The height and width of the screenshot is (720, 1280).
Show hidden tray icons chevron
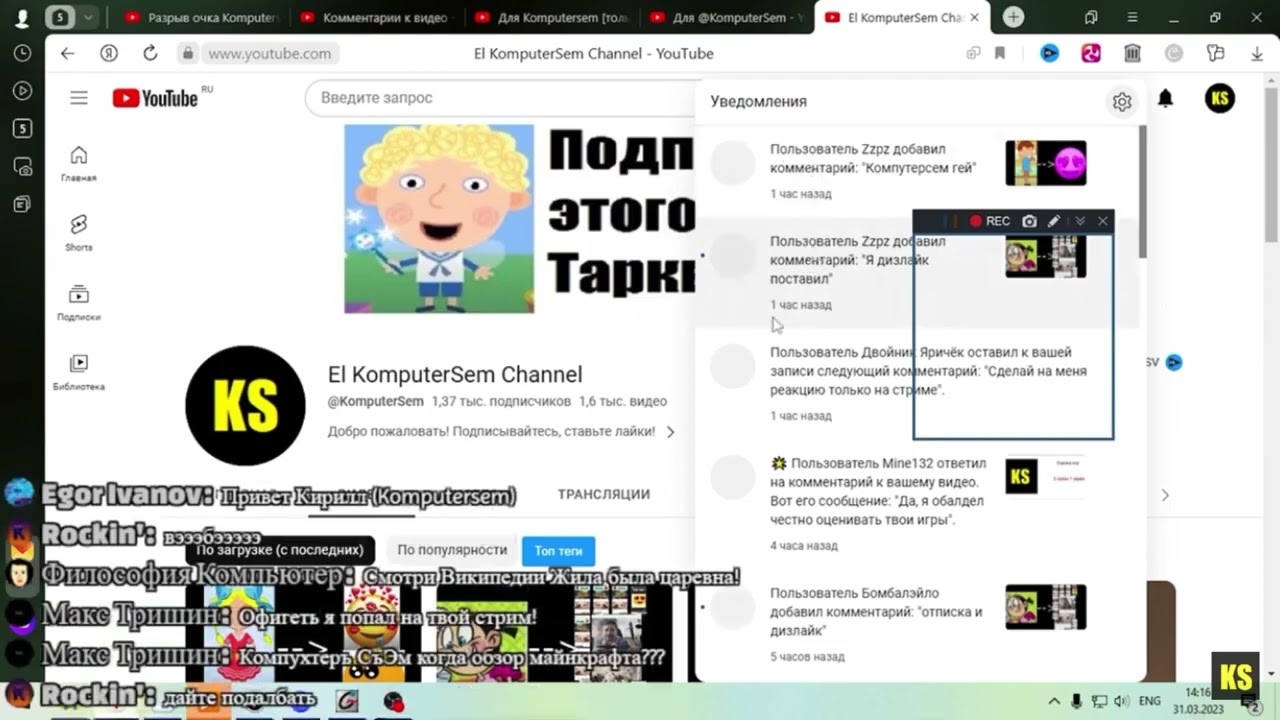pyautogui.click(x=1054, y=701)
